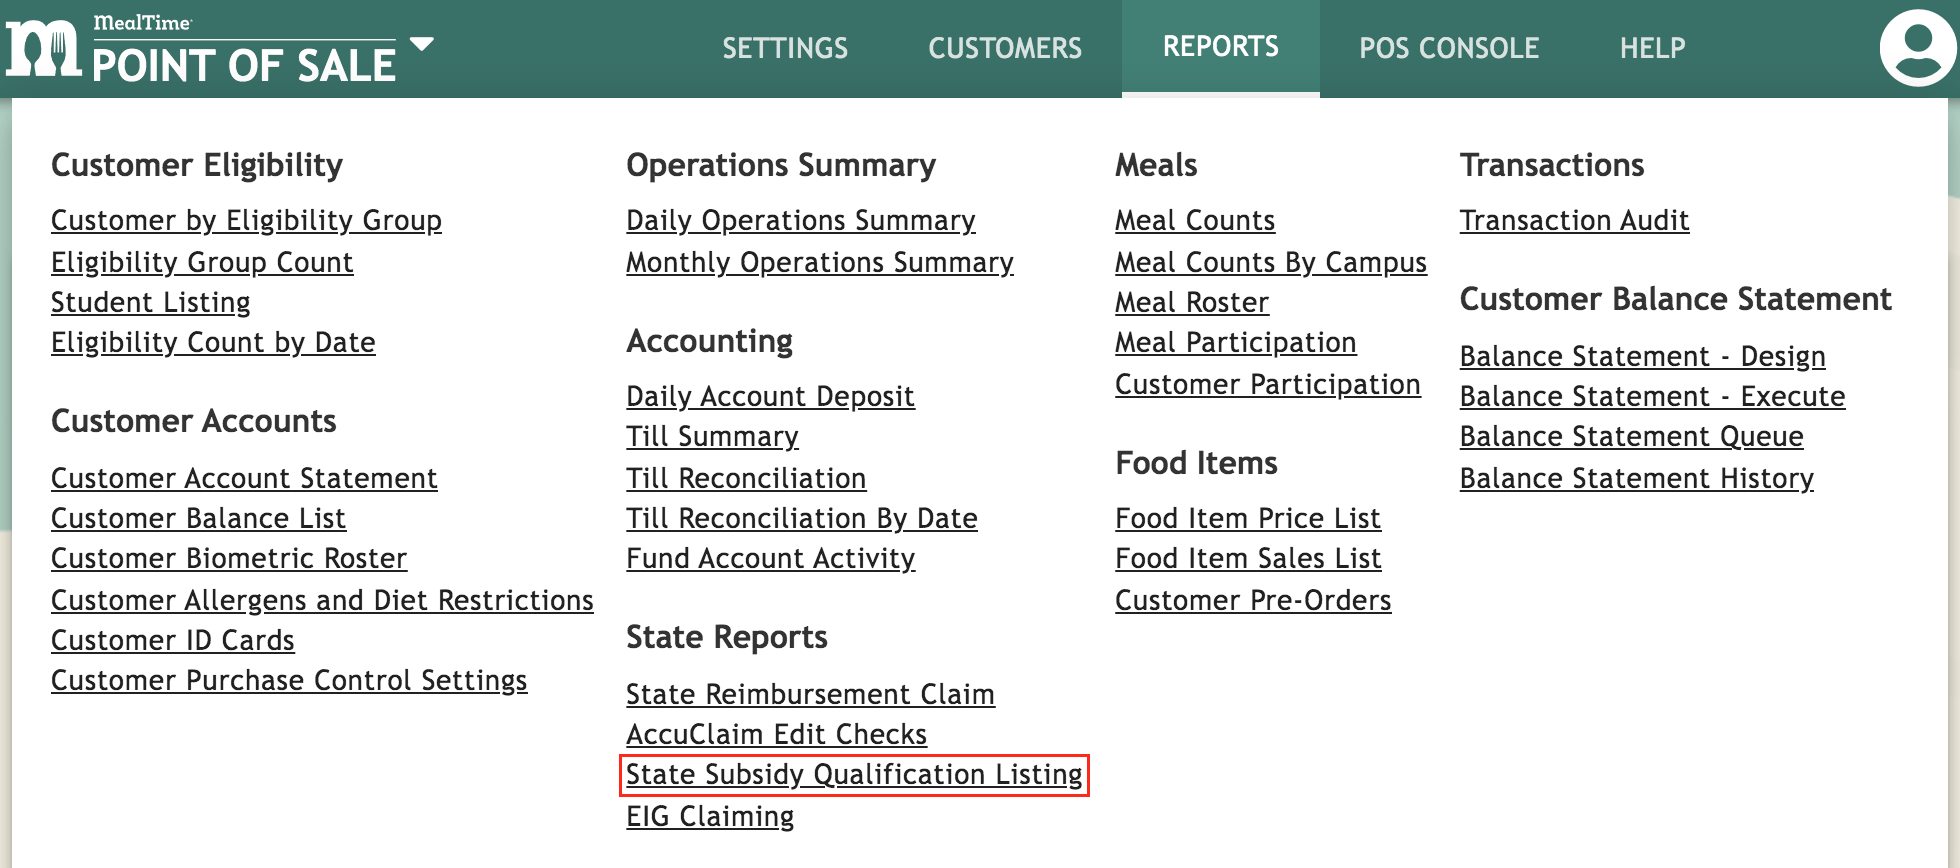Open the user profile avatar icon
Image resolution: width=1960 pixels, height=868 pixels.
click(1918, 48)
